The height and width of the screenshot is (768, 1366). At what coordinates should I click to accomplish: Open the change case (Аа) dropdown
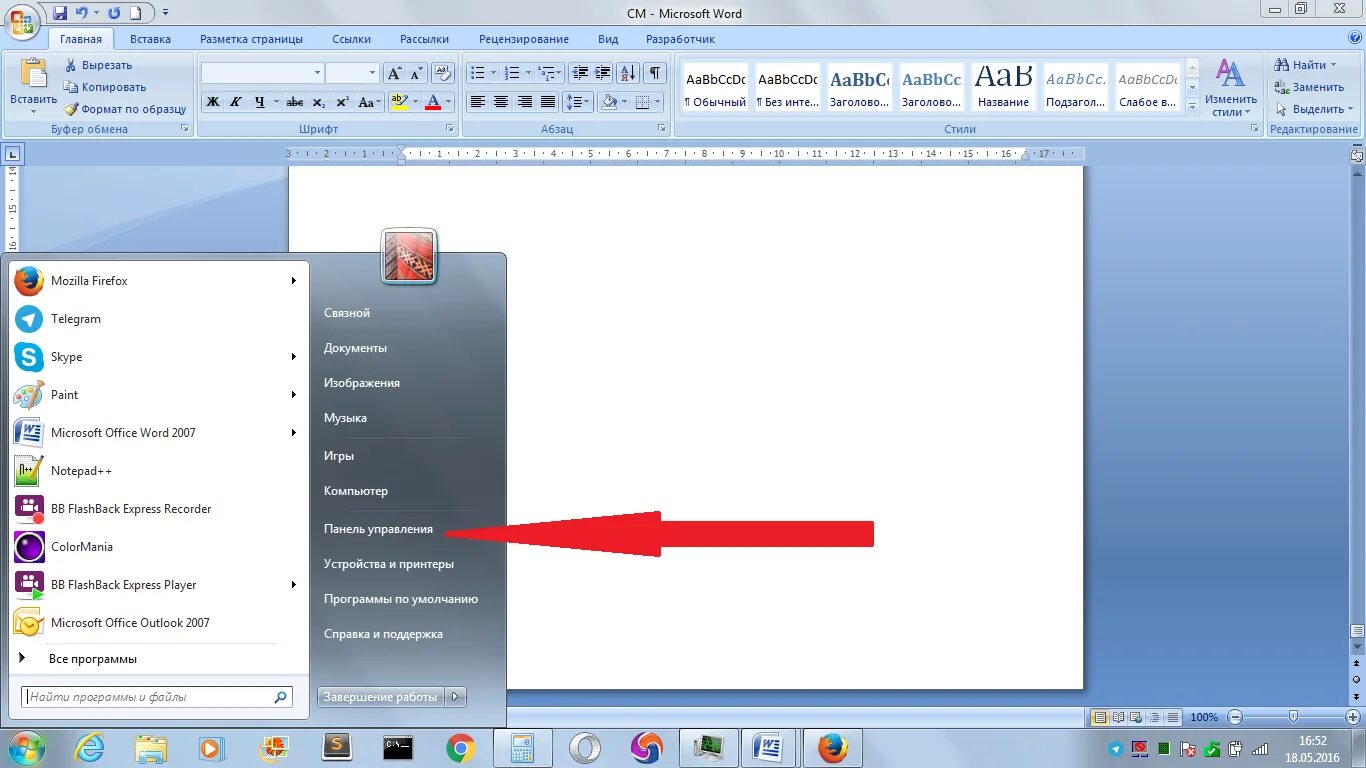pyautogui.click(x=369, y=102)
